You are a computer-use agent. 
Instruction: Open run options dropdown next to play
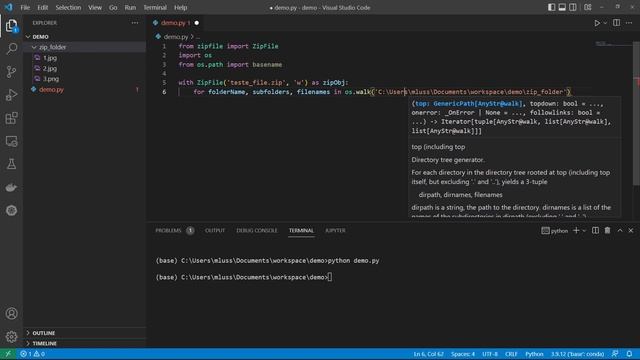[x=605, y=23]
